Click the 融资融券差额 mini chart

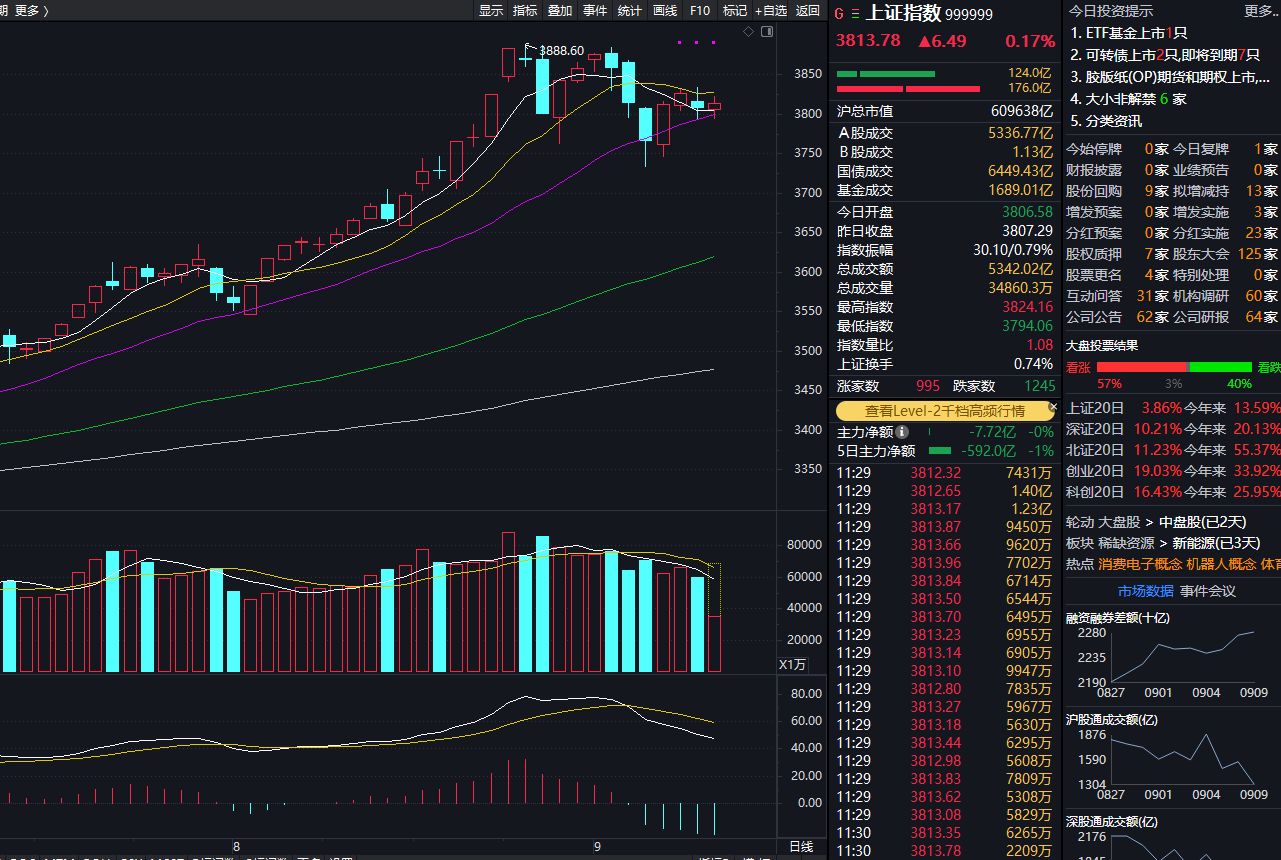1182,656
